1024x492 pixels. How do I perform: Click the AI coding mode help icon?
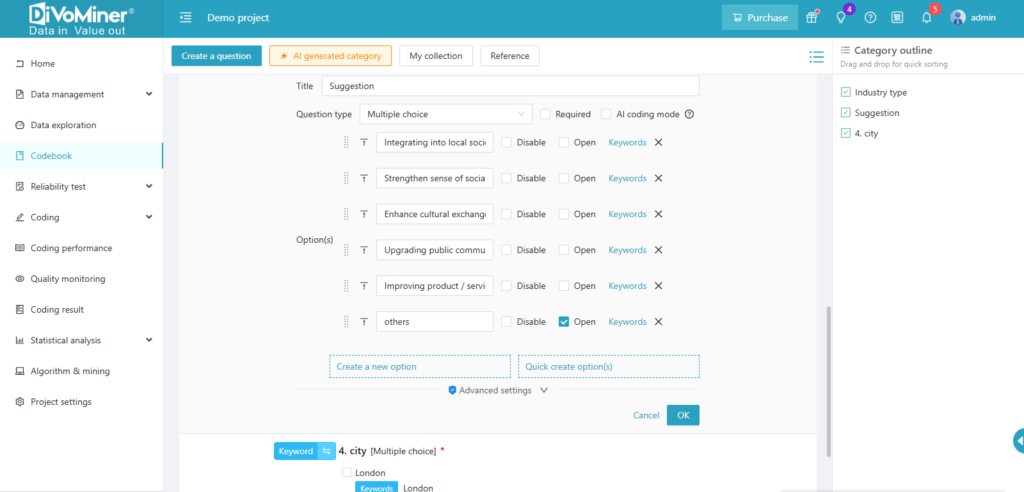tap(689, 114)
